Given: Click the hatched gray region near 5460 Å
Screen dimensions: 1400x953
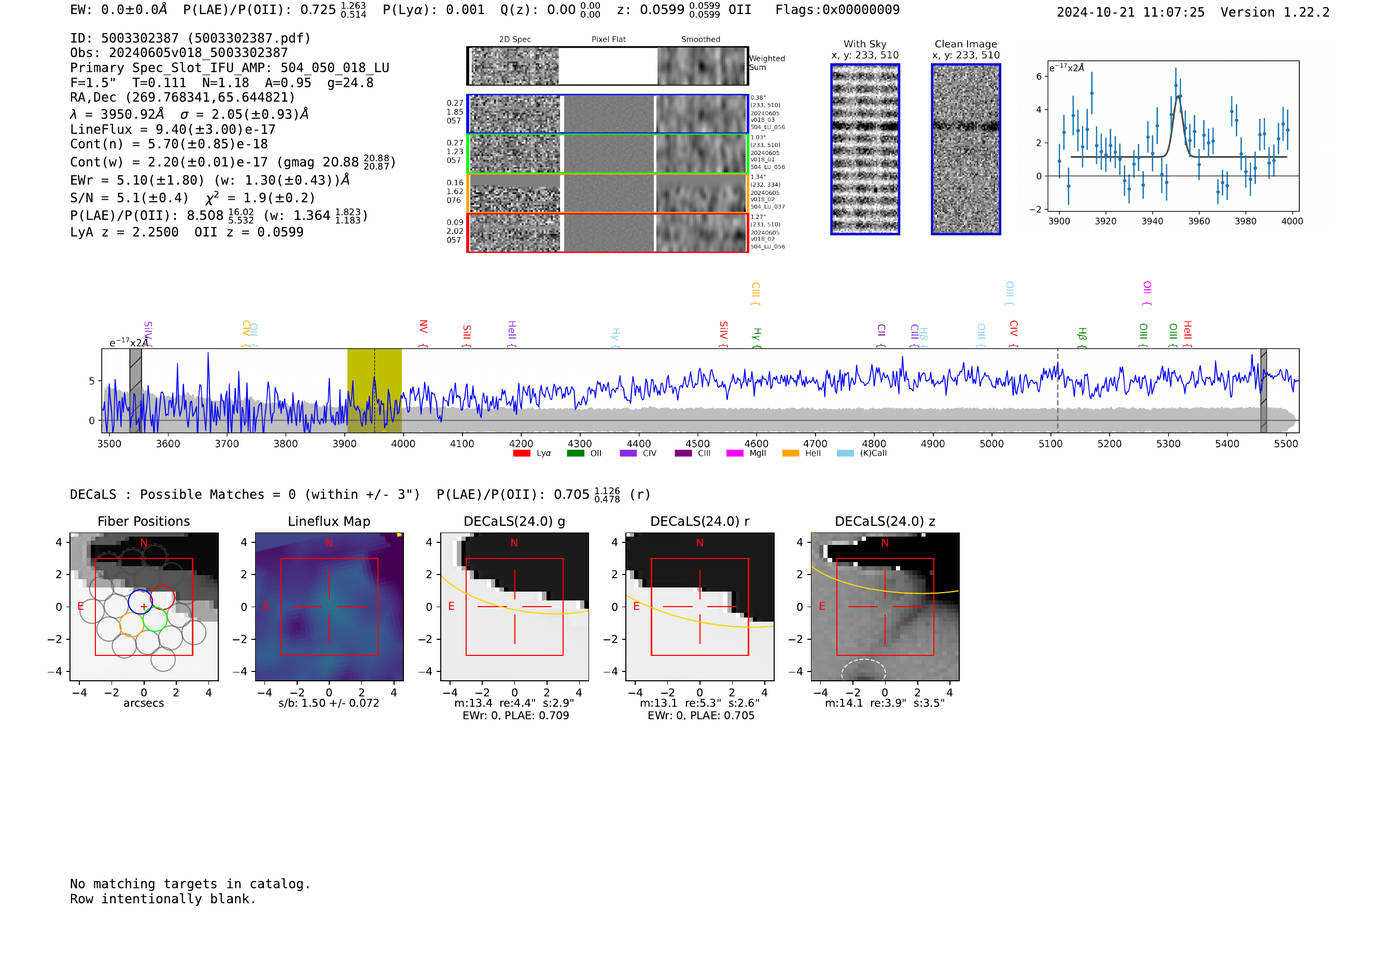Looking at the screenshot, I should pos(1263,390).
